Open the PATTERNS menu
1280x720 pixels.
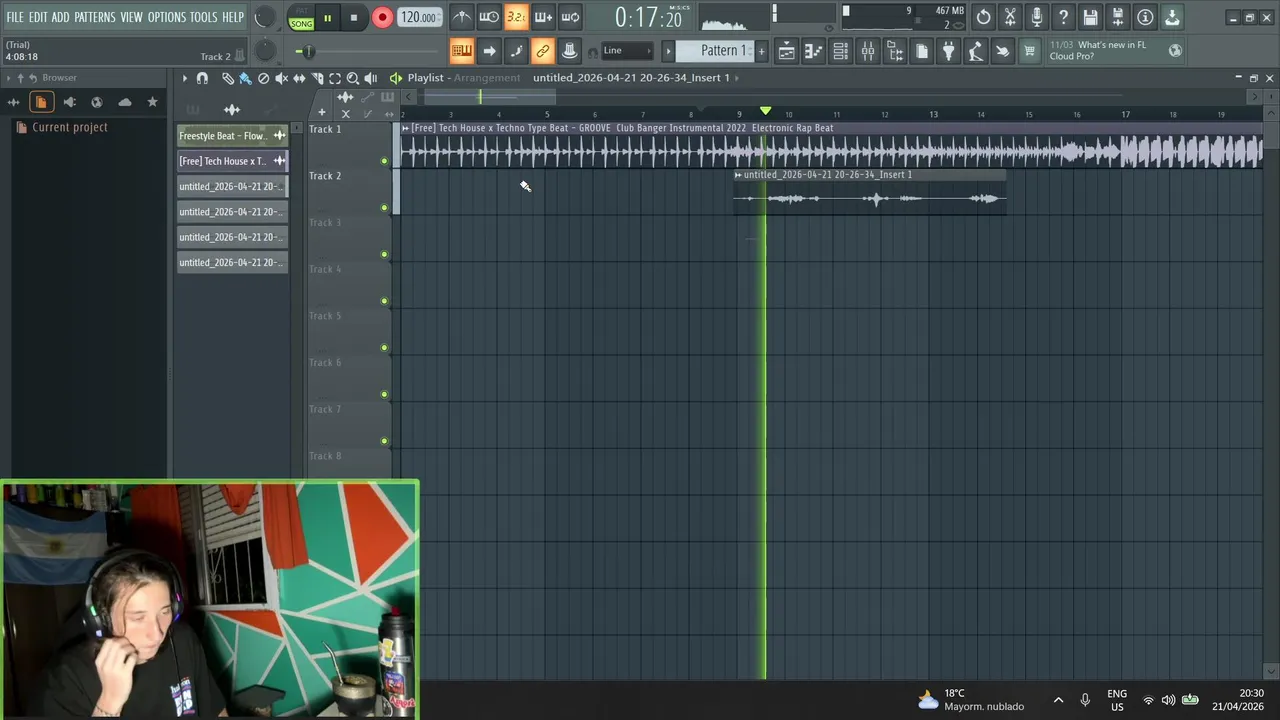tap(95, 17)
